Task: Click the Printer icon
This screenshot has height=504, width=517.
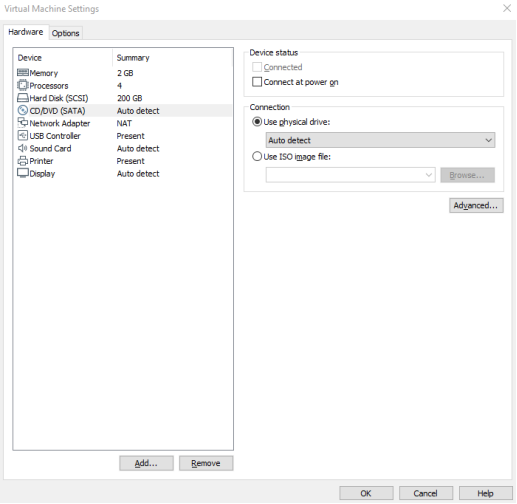Action: click(x=23, y=161)
